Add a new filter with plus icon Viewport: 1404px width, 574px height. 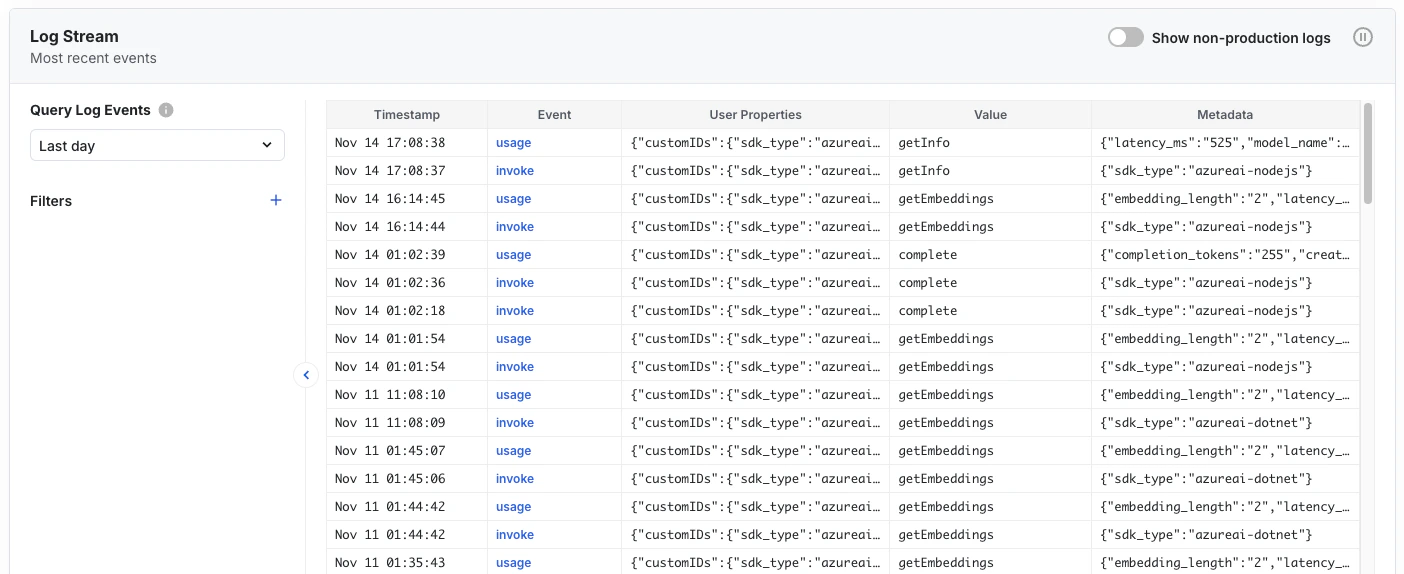(276, 200)
